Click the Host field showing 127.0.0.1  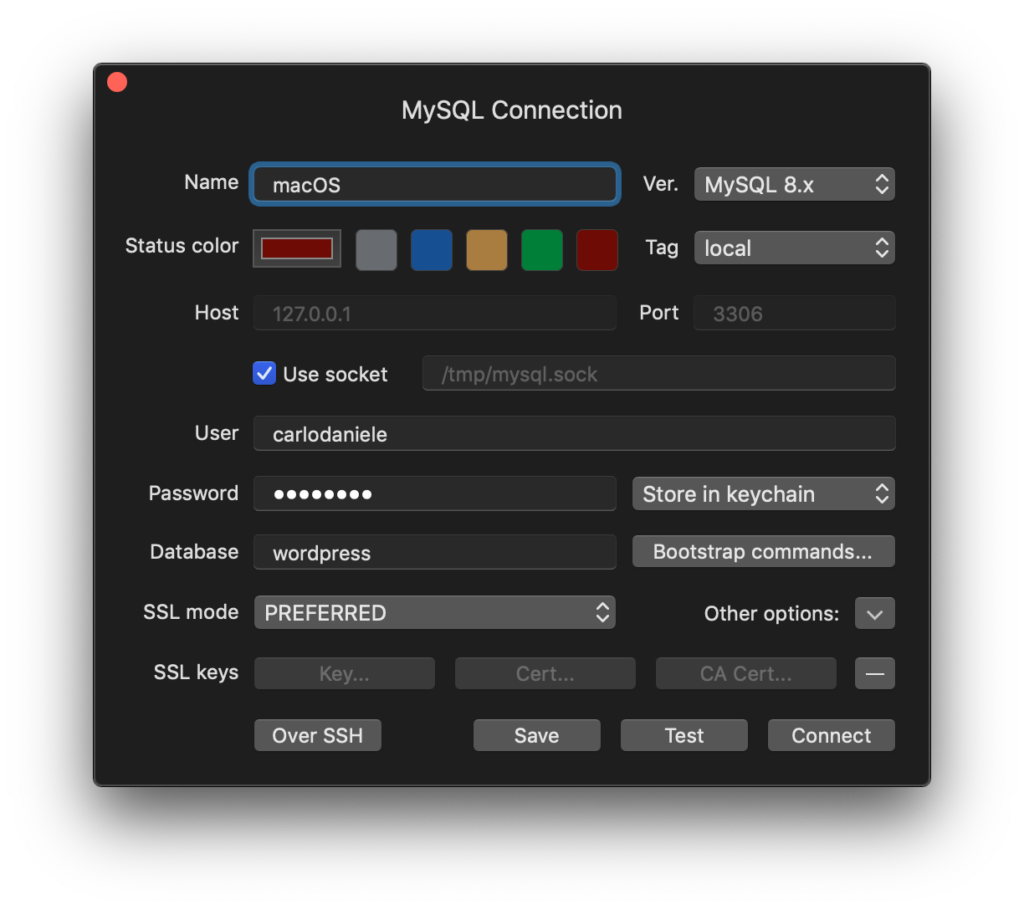(x=435, y=313)
